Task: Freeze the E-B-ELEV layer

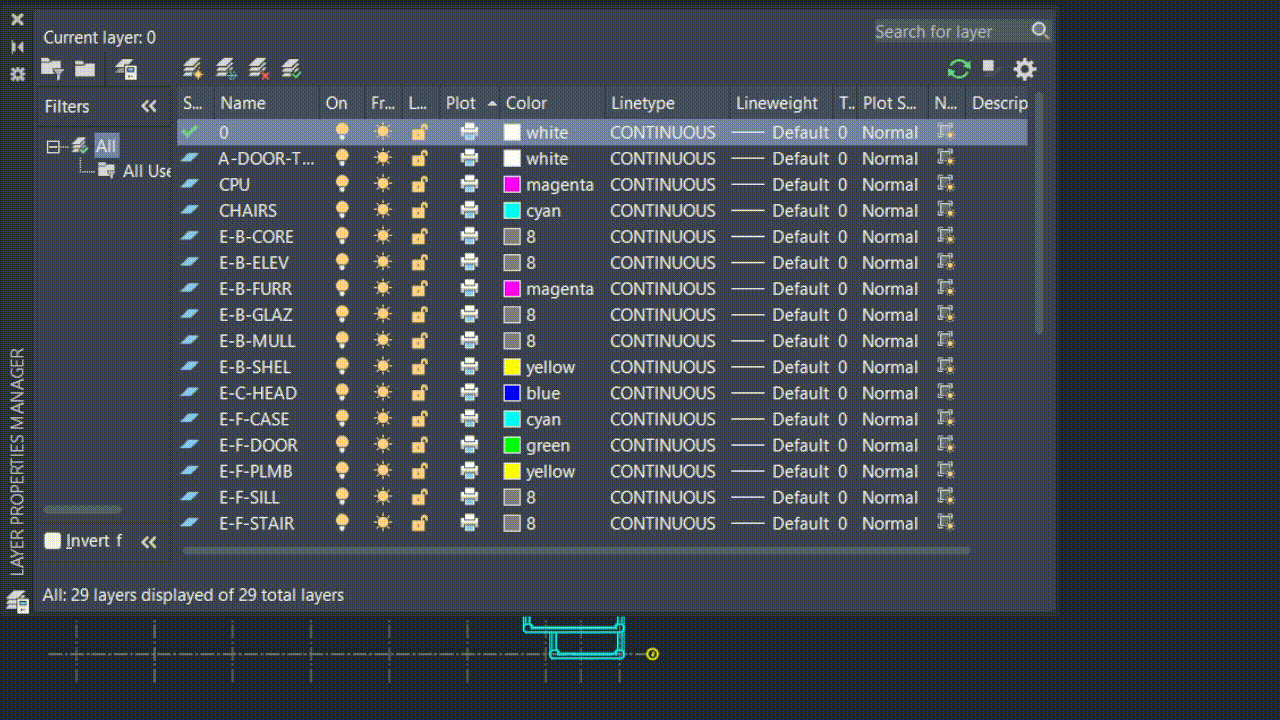Action: [382, 263]
